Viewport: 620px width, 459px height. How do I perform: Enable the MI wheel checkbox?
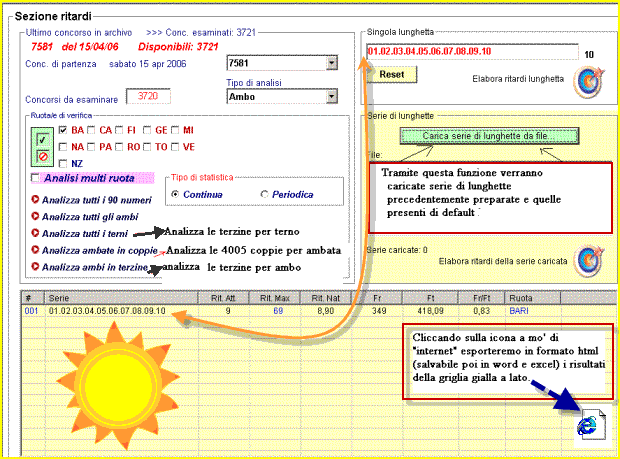[x=175, y=130]
